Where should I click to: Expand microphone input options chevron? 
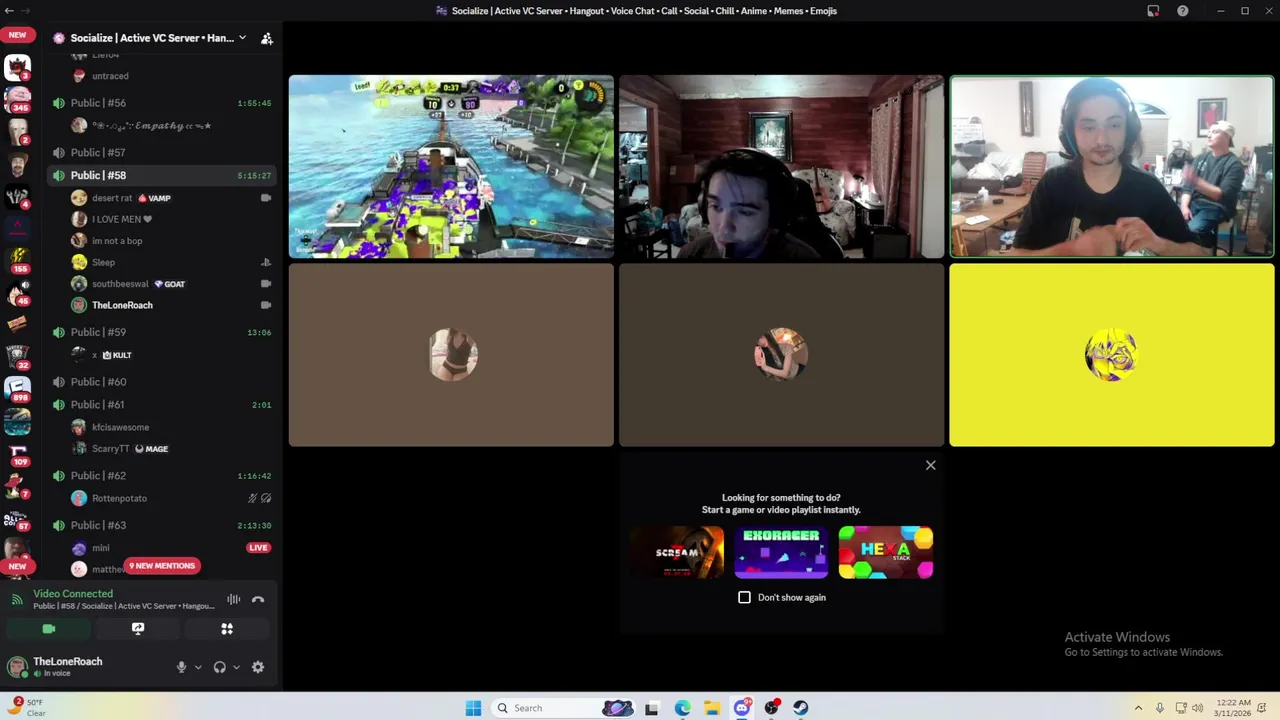click(x=198, y=667)
